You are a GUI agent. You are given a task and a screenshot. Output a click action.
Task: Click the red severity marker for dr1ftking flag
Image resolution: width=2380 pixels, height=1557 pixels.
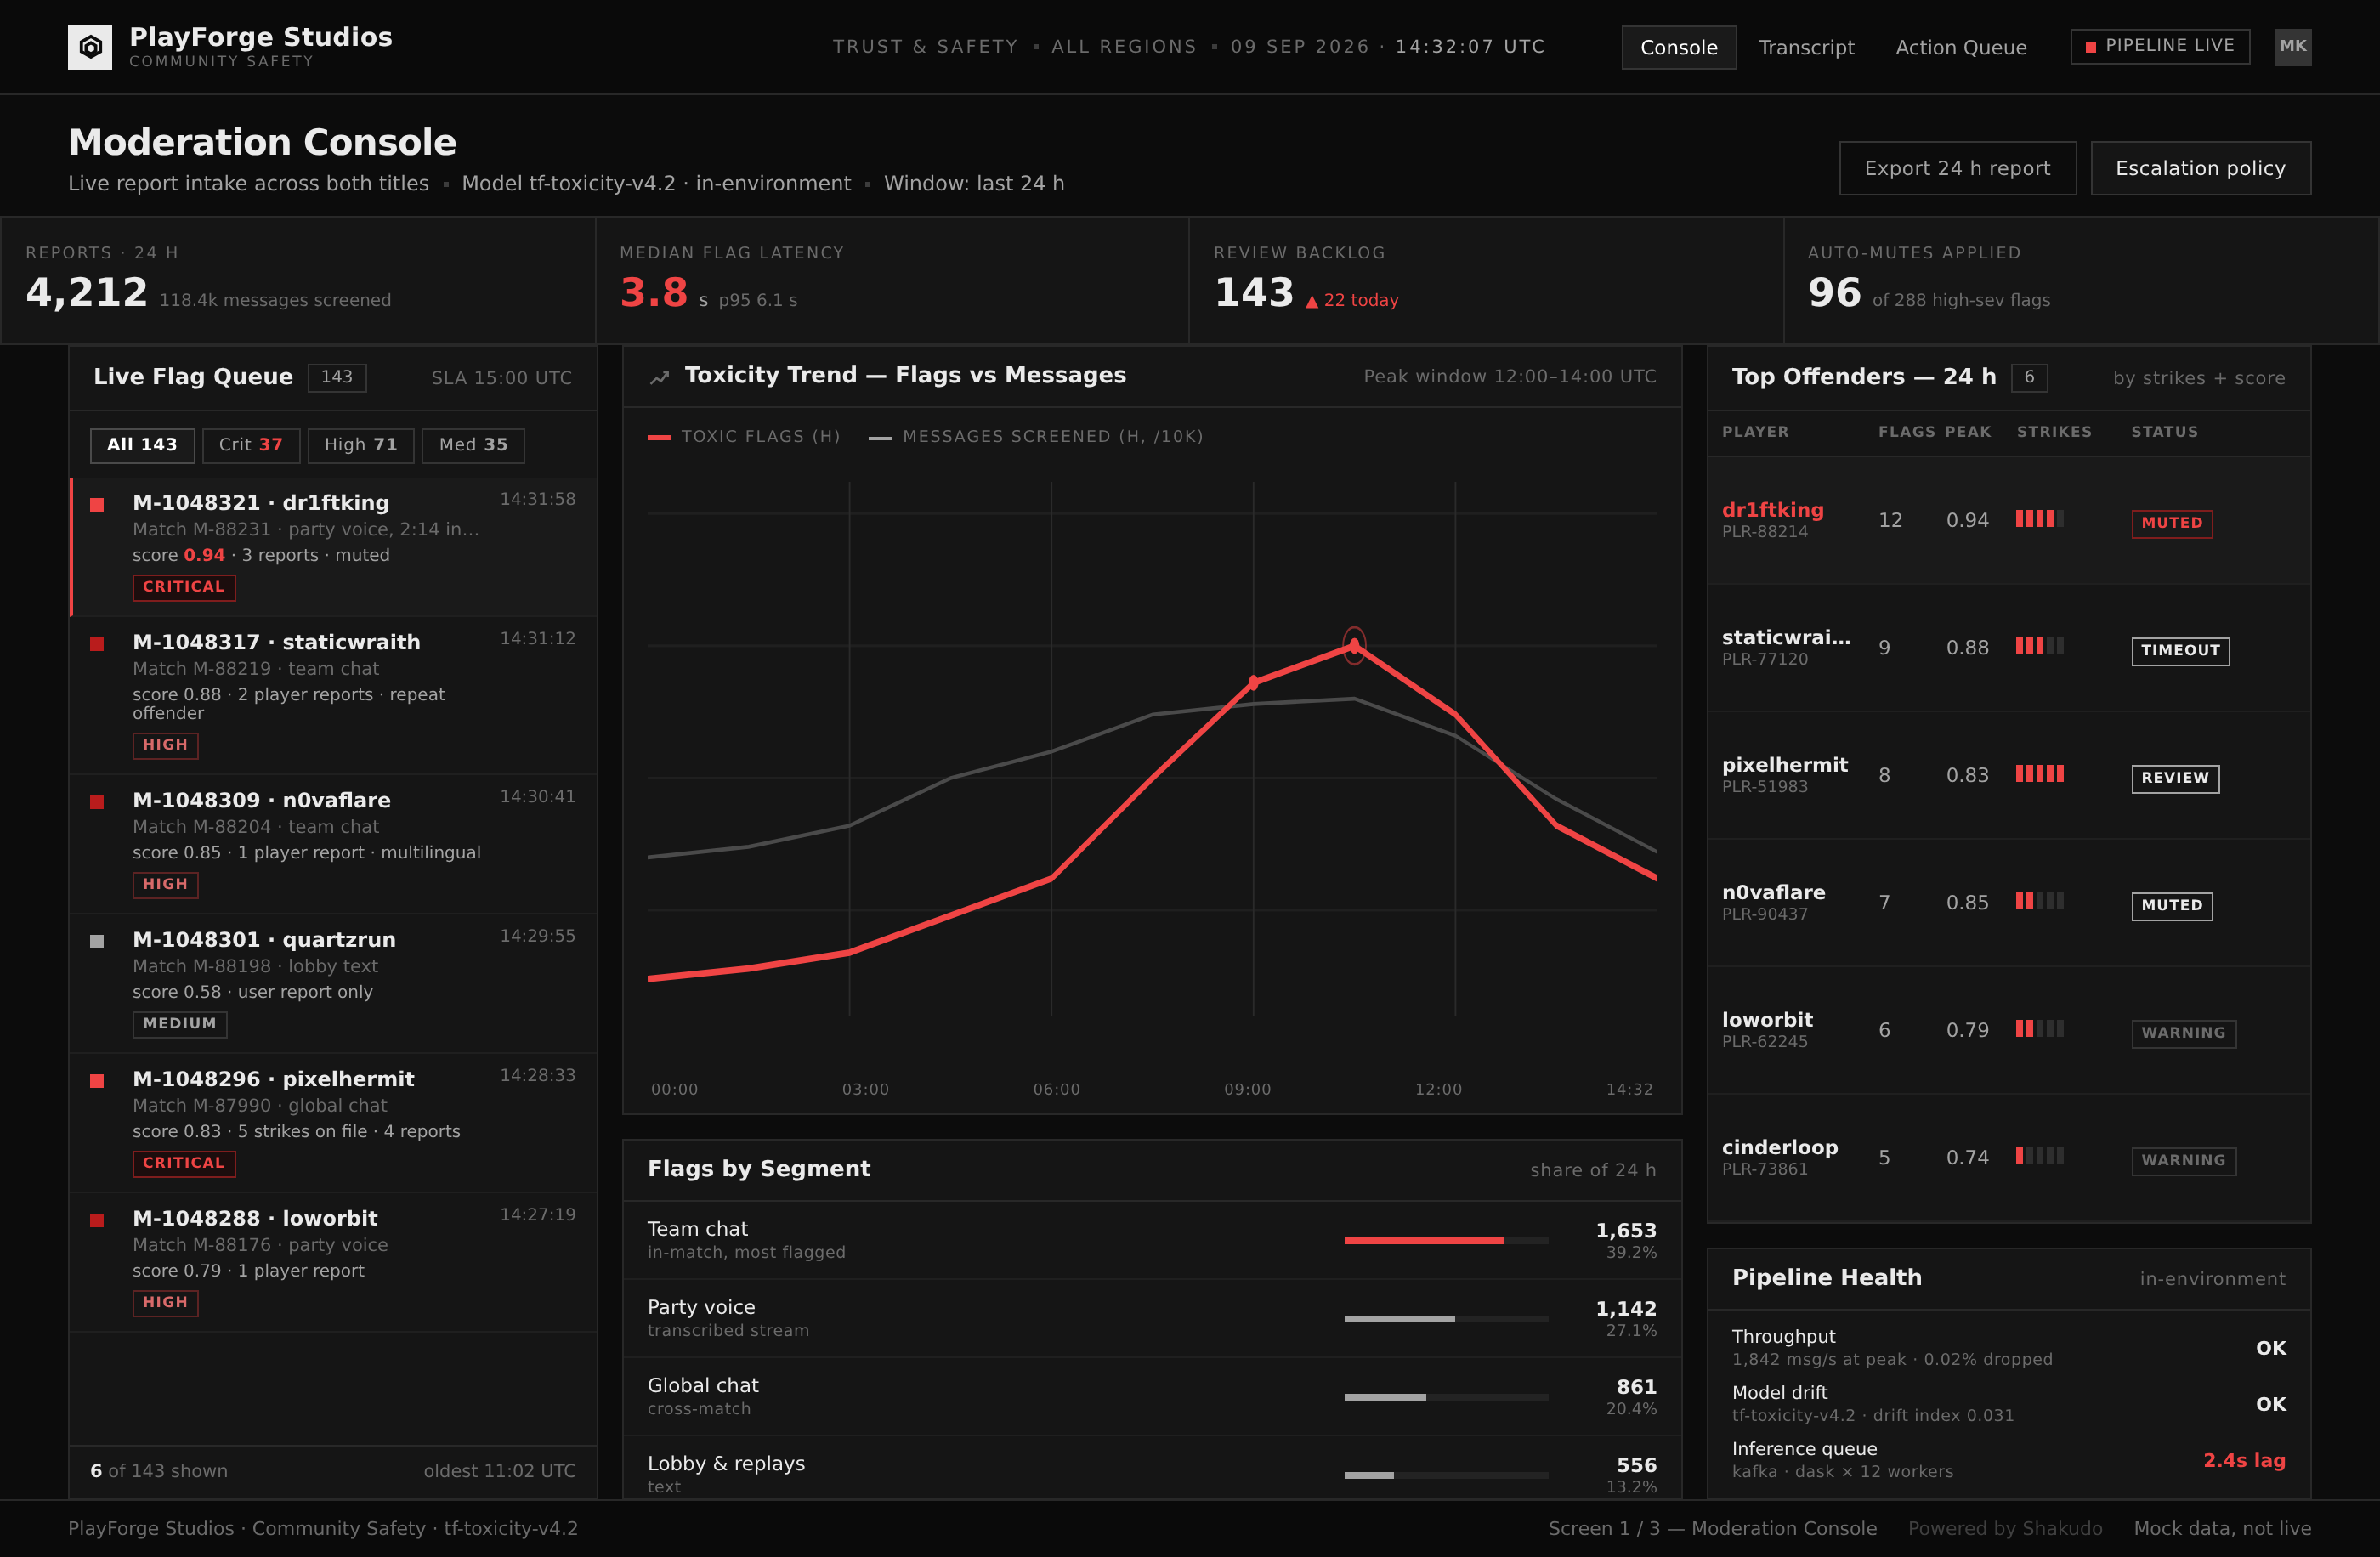click(97, 505)
